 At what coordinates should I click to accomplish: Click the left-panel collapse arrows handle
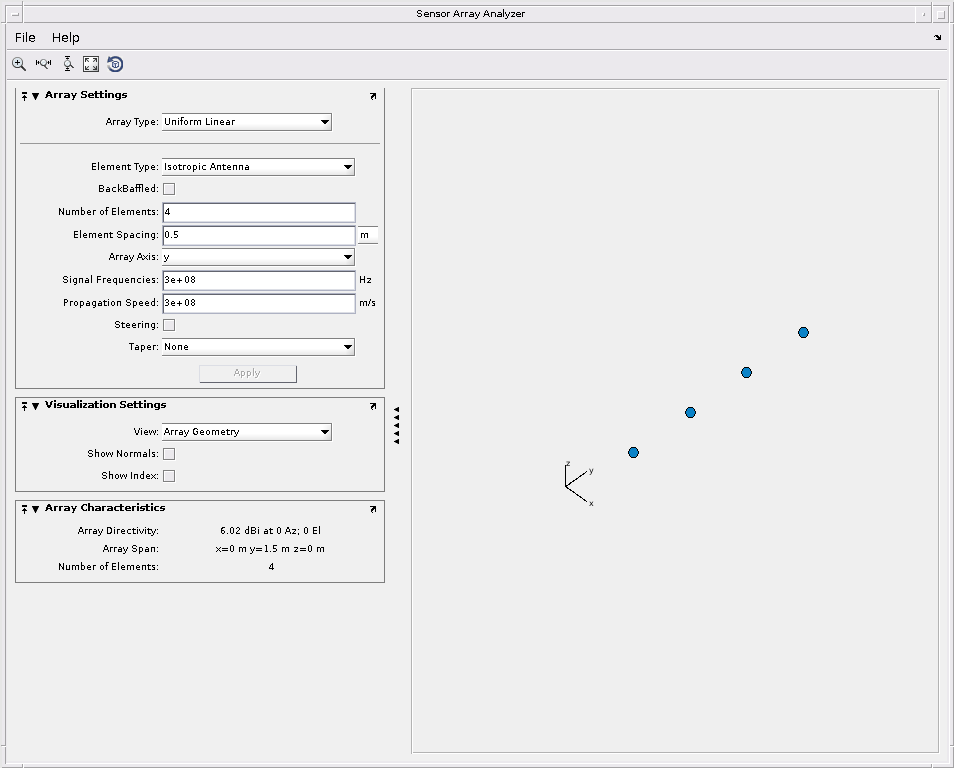point(397,425)
